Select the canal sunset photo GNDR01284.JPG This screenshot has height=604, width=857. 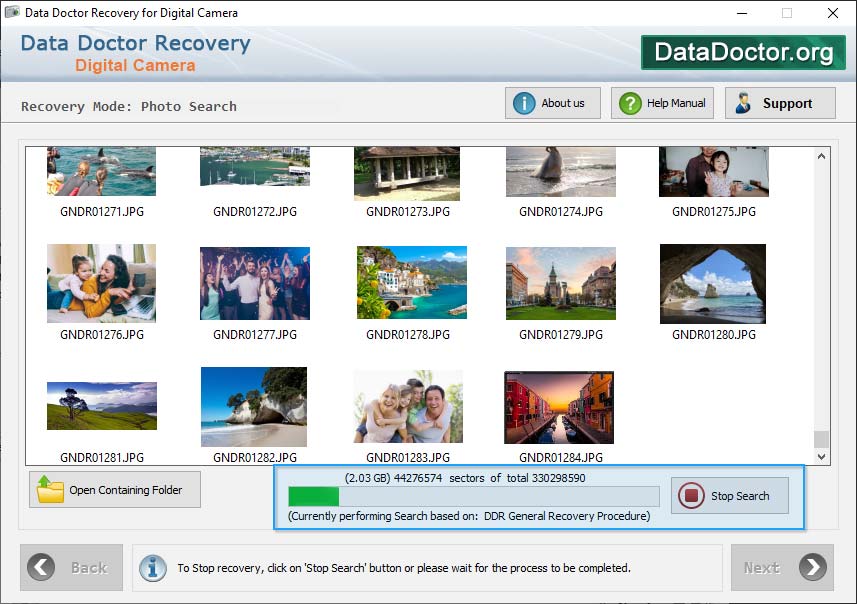click(559, 406)
